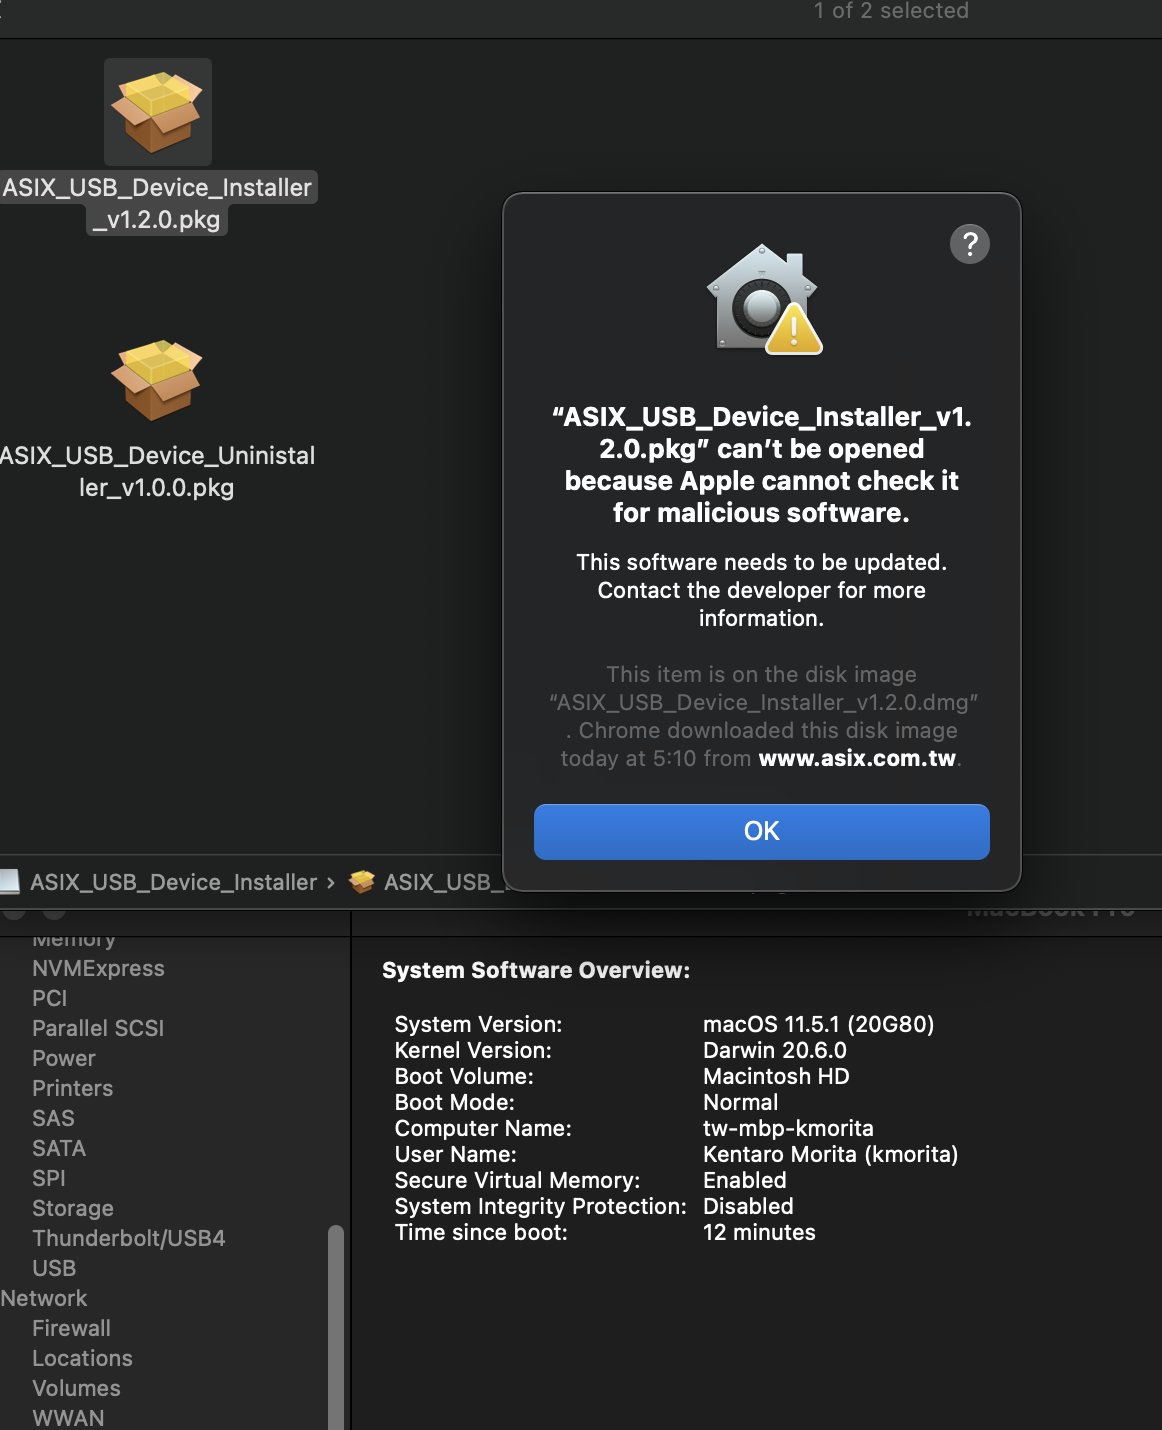Viewport: 1162px width, 1430px height.
Task: Select NVMExpress in System Information sidebar
Action: pyautogui.click(x=98, y=968)
